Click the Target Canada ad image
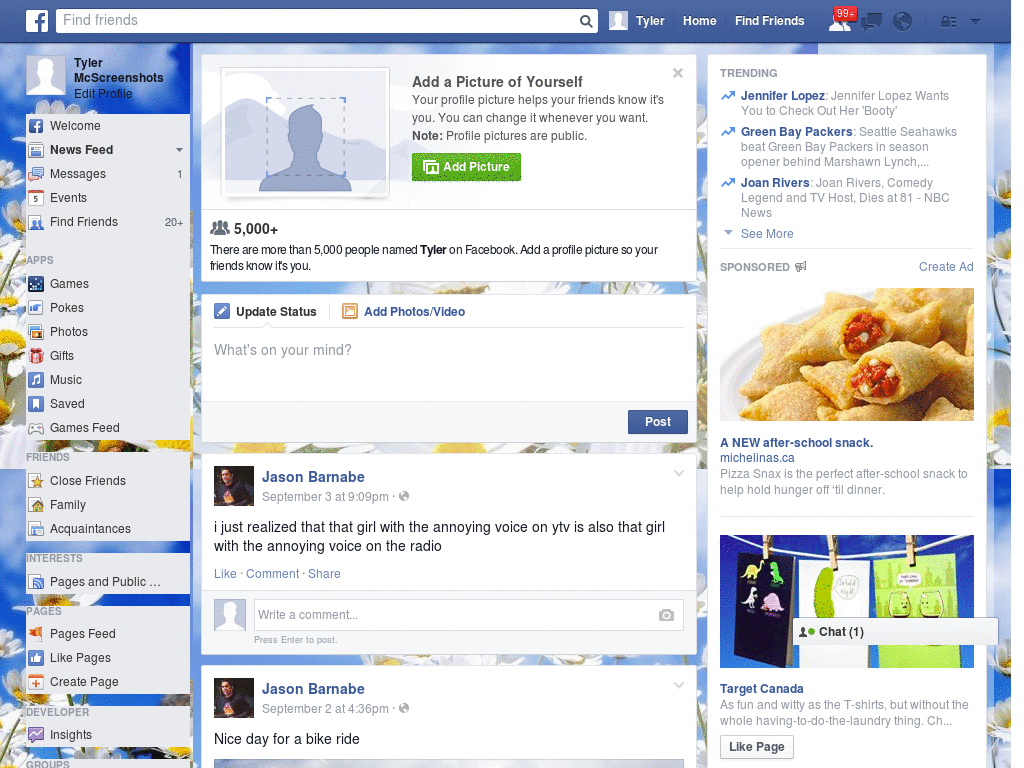This screenshot has height=768, width=1024. coord(846,601)
